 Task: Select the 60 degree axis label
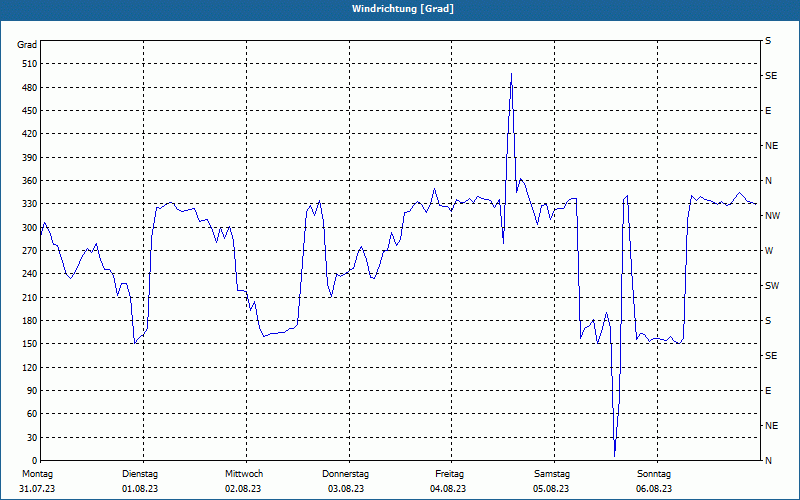(x=33, y=414)
